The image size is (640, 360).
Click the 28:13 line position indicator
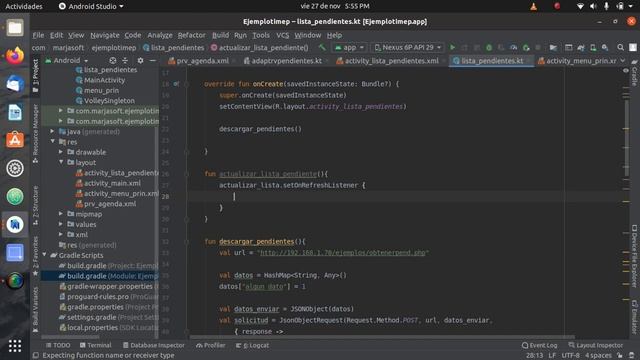point(534,356)
